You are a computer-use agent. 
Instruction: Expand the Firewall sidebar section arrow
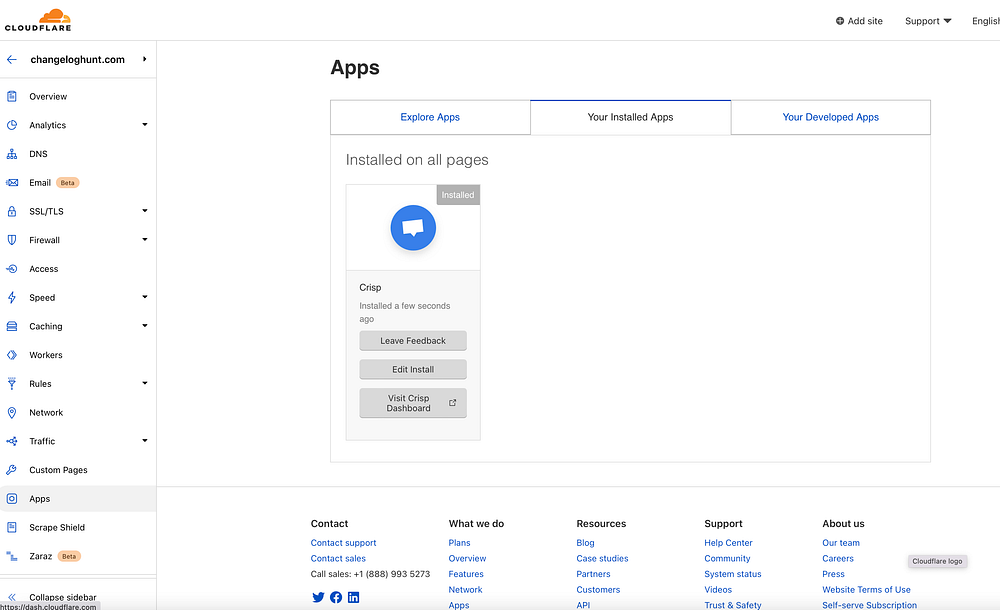145,239
